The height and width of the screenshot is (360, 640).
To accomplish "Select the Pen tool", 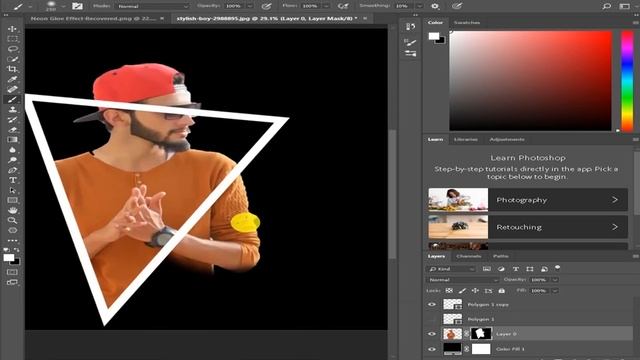I will (12, 170).
